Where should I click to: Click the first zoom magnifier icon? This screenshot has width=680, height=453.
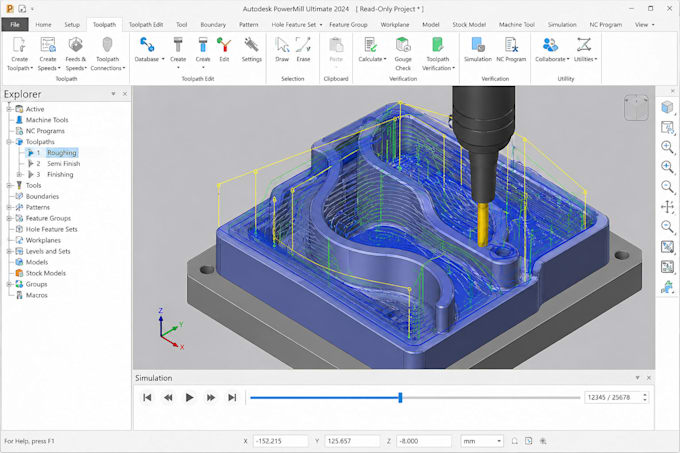pos(667,147)
